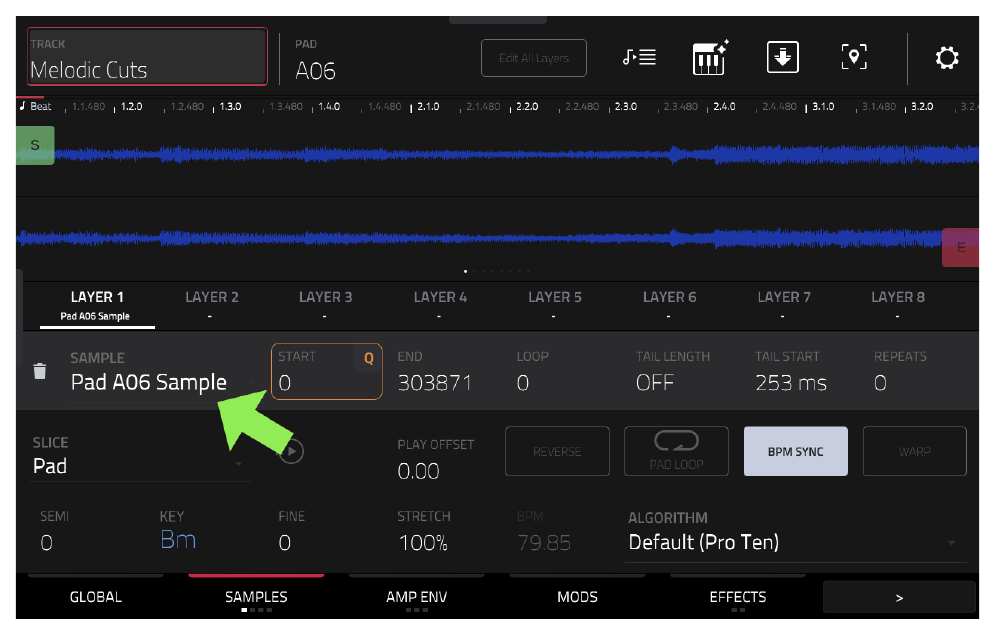This screenshot has height=636, width=996.
Task: Enable the Warp button
Action: [915, 451]
